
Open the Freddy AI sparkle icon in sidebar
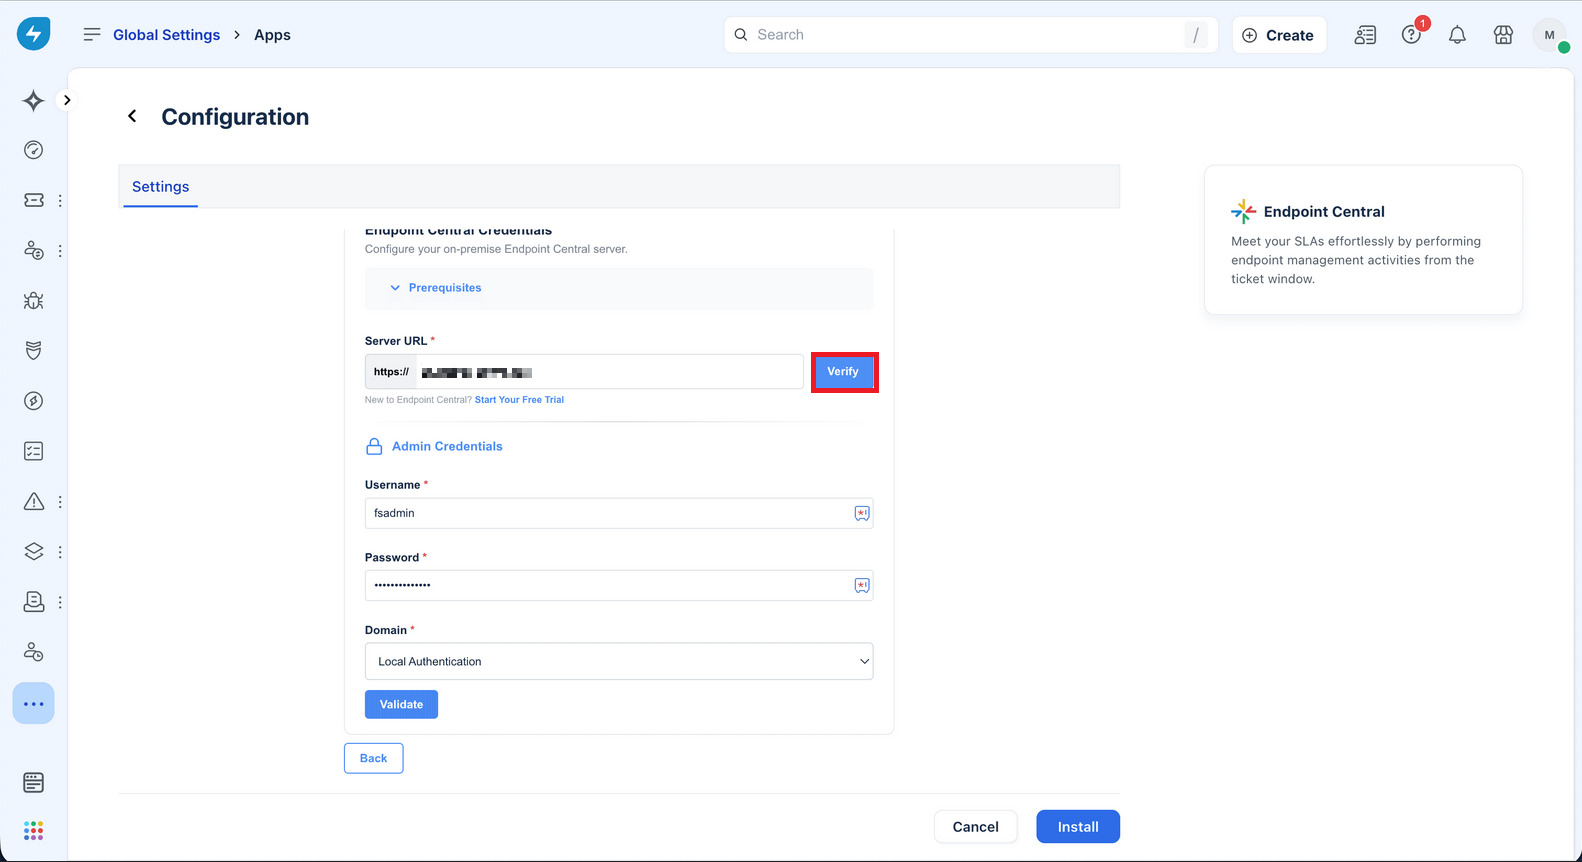coord(33,100)
